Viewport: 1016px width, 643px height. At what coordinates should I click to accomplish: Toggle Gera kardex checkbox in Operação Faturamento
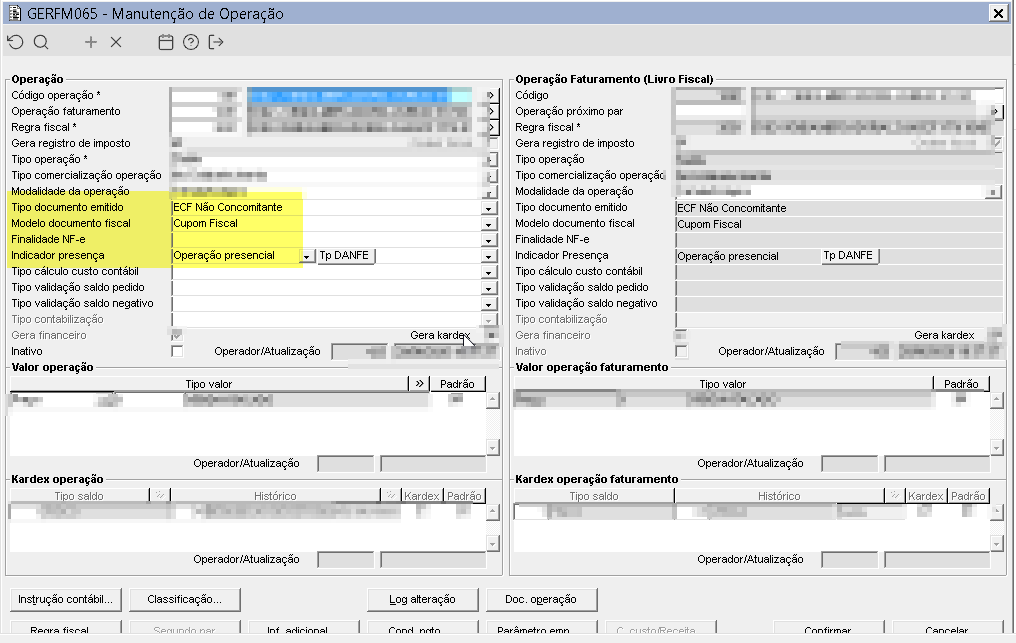pyautogui.click(x=996, y=335)
